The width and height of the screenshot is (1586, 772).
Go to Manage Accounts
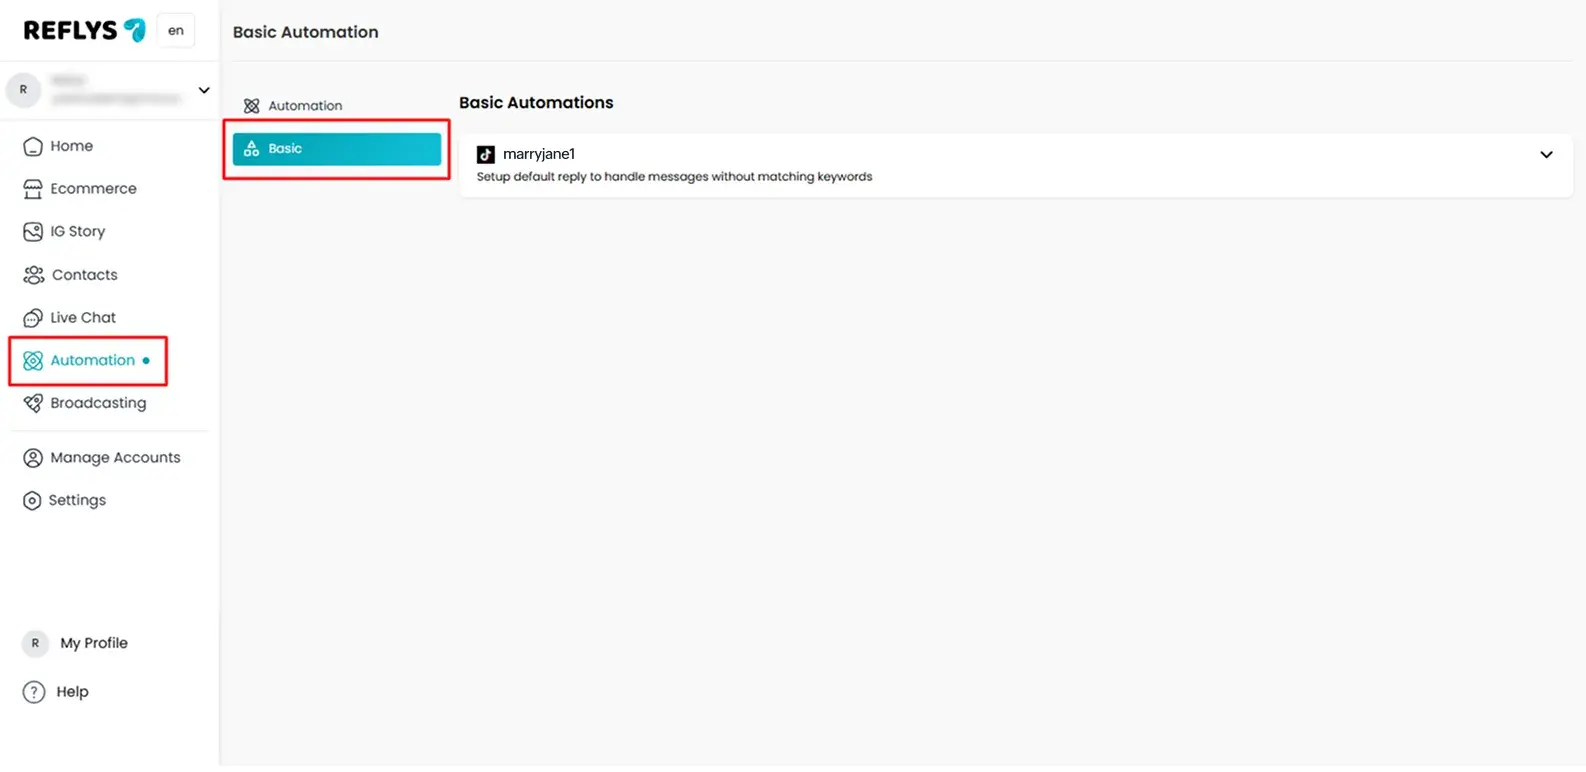tap(115, 458)
